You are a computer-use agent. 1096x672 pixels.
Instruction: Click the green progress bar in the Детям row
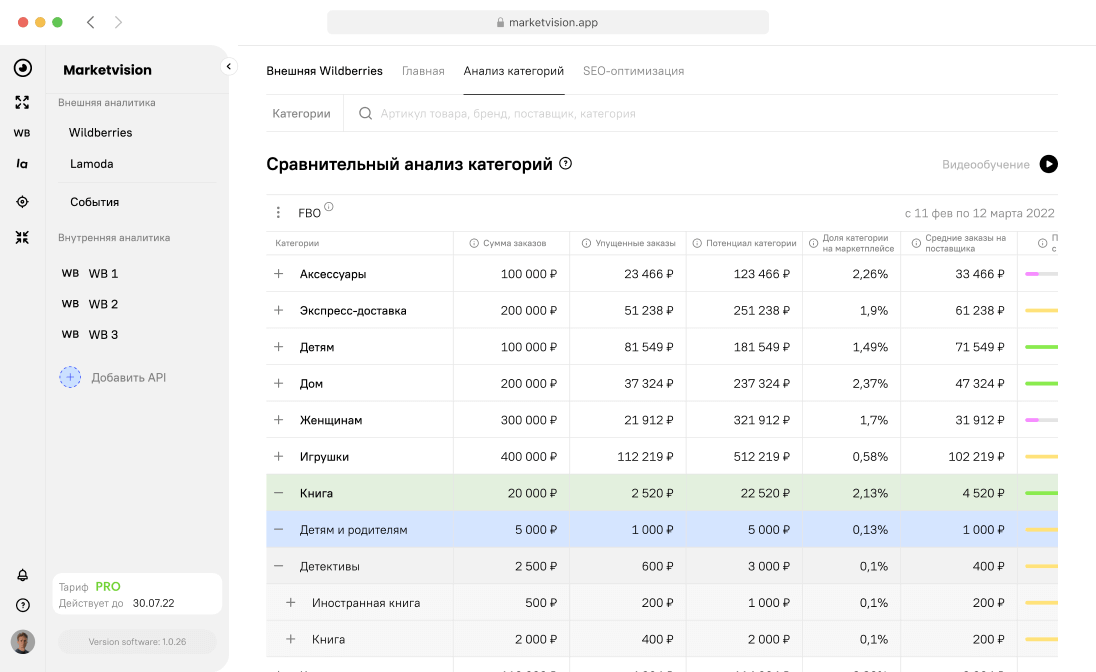[x=1041, y=347]
